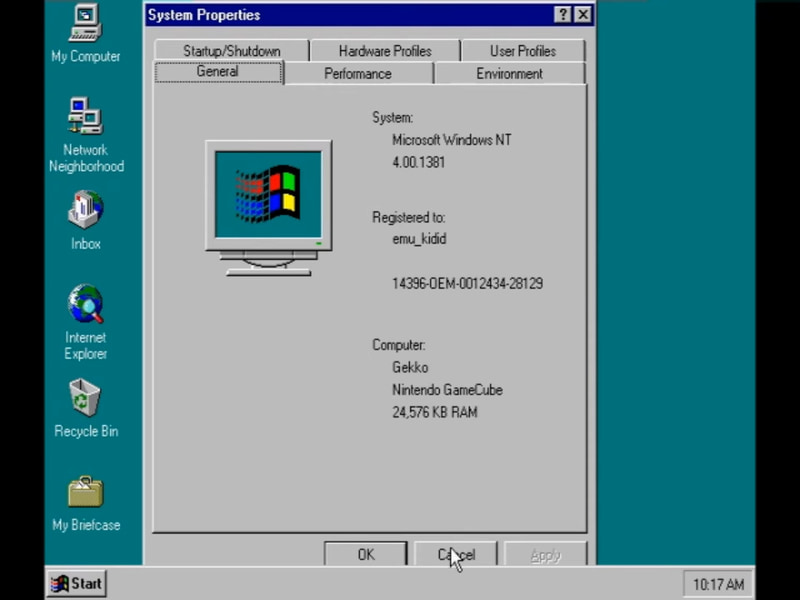
Task: Click the version text 4.00.1381
Action: pyautogui.click(x=419, y=163)
